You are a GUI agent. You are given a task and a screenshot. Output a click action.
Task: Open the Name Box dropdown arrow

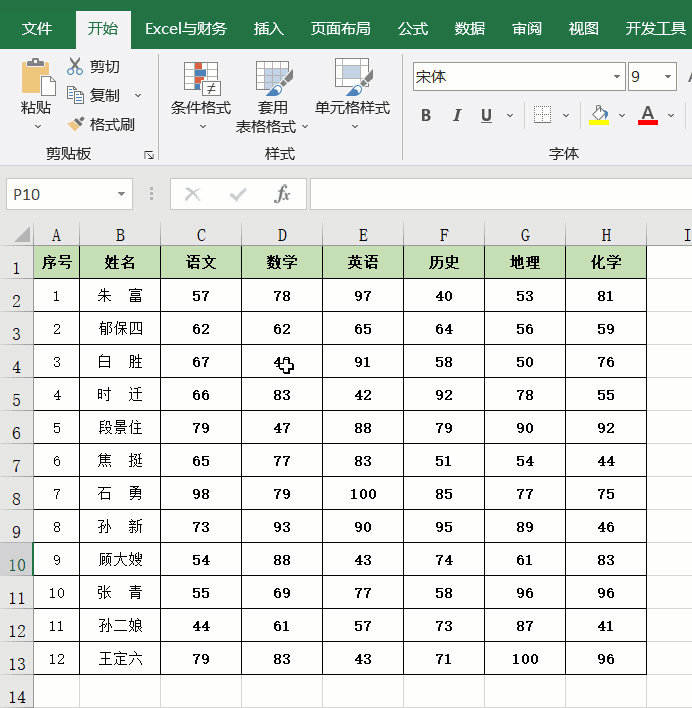click(122, 194)
